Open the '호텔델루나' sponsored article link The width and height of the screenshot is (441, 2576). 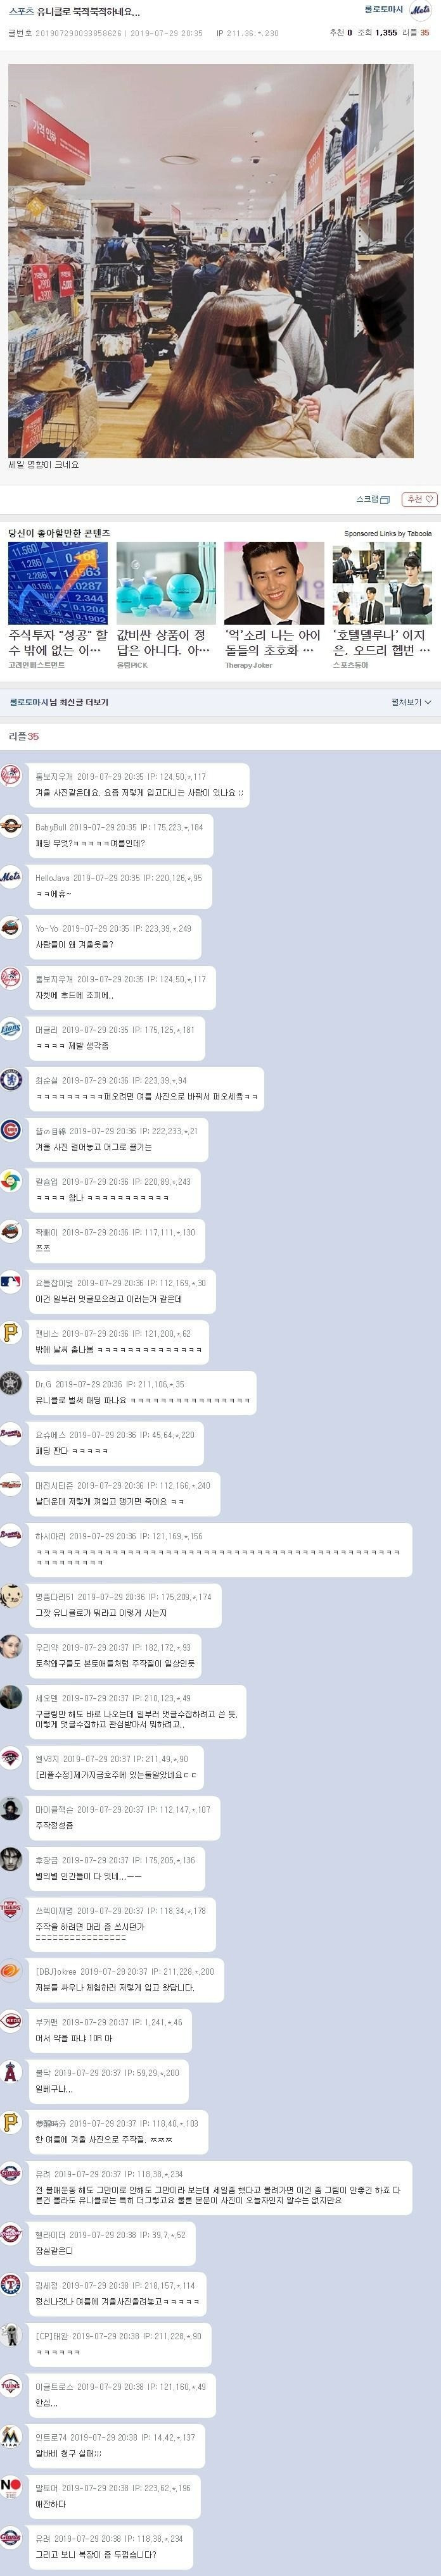(x=381, y=642)
